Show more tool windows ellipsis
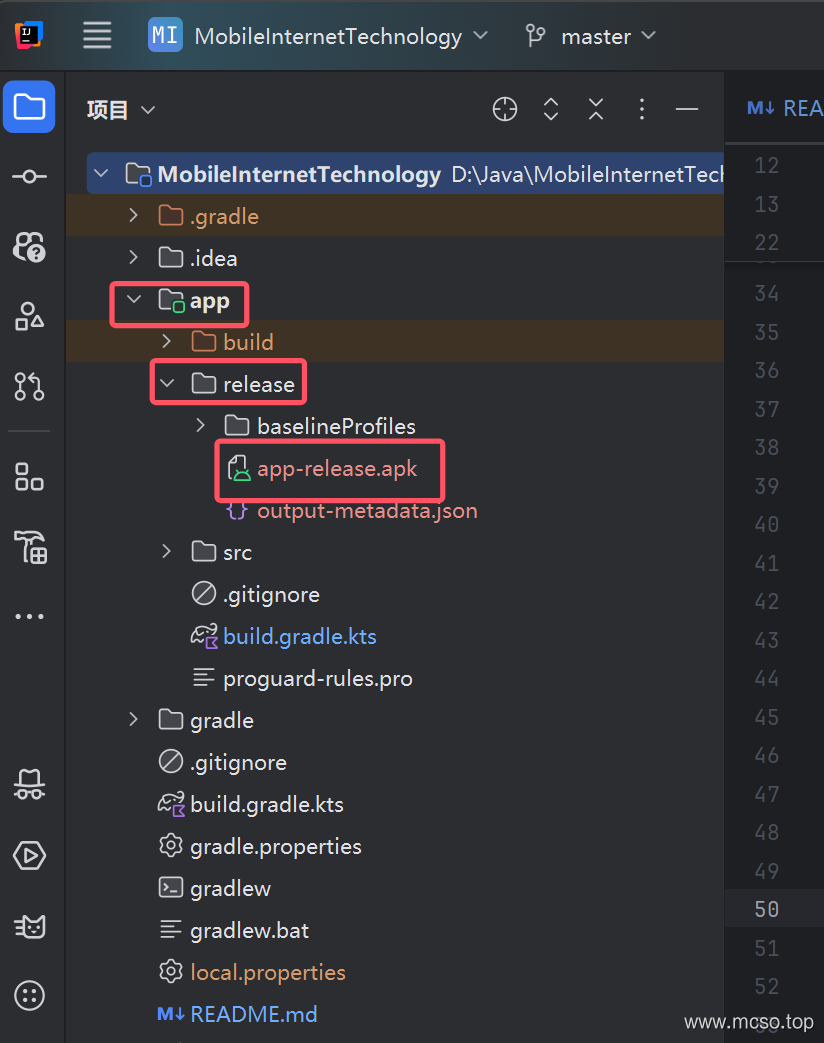Image resolution: width=824 pixels, height=1043 pixels. [x=29, y=617]
